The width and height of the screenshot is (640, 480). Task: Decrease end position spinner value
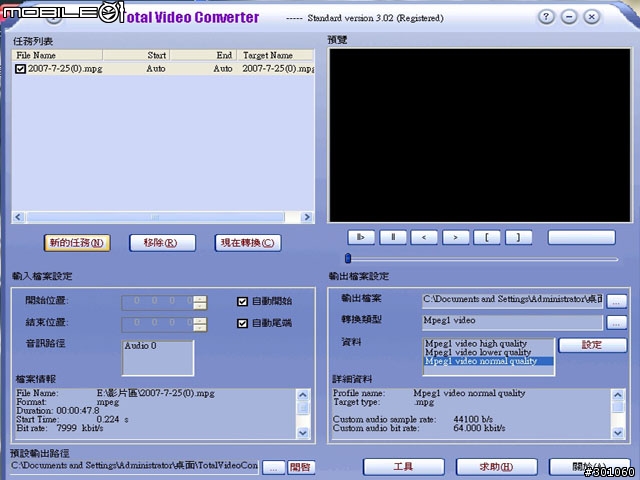click(200, 327)
